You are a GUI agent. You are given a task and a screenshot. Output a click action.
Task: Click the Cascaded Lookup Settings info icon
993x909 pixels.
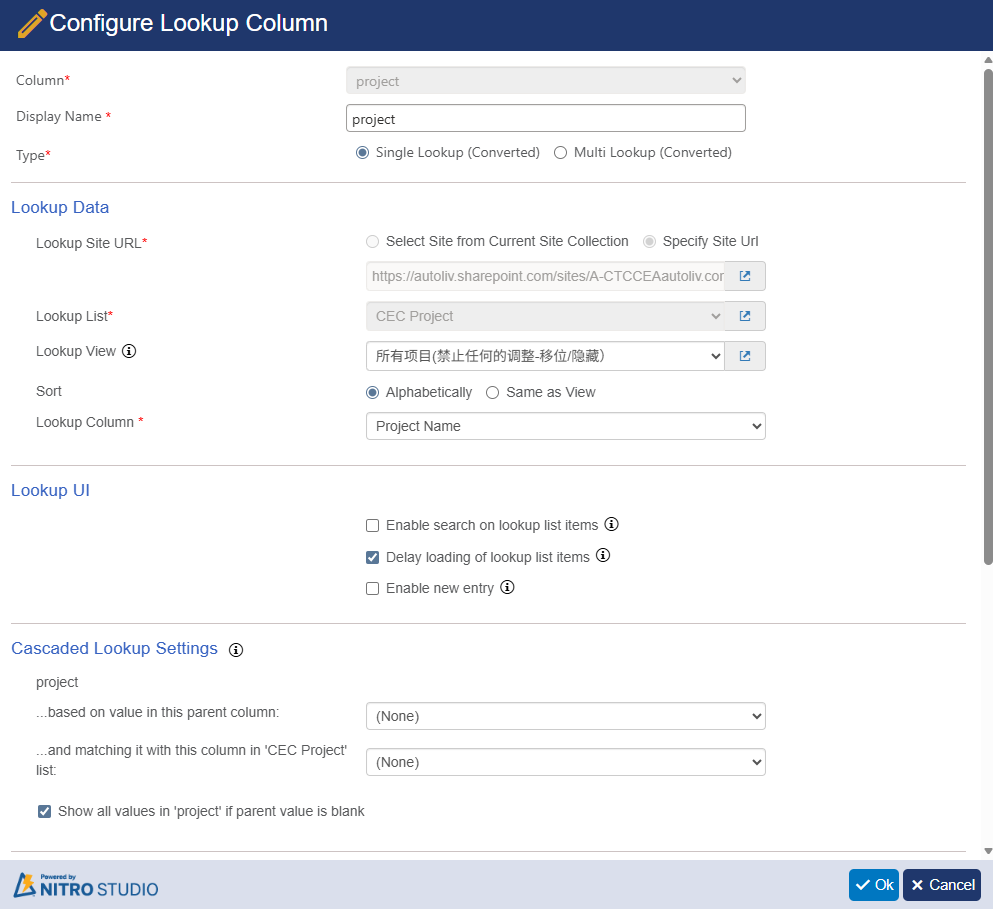tap(236, 650)
